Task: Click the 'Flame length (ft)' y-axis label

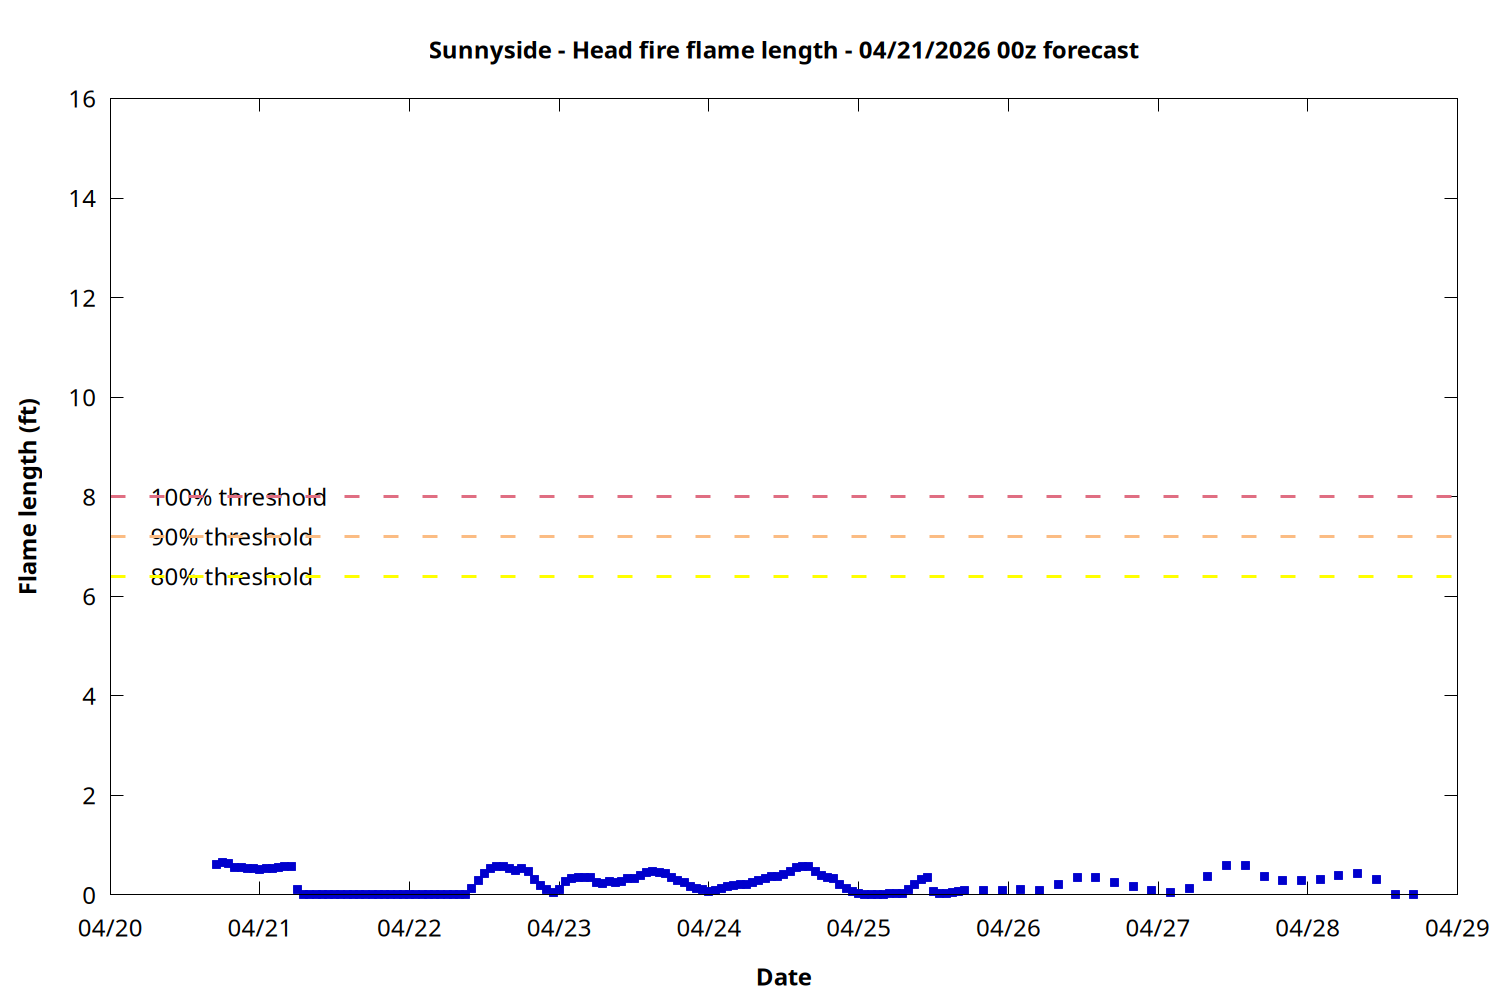Action: (x=28, y=496)
